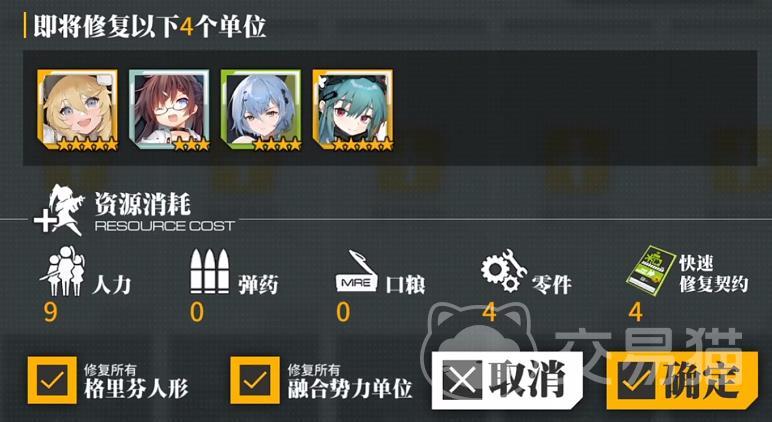Screen dimensions: 772x422
Task: Click the quick repair contract count 4
Action: [x=636, y=313]
